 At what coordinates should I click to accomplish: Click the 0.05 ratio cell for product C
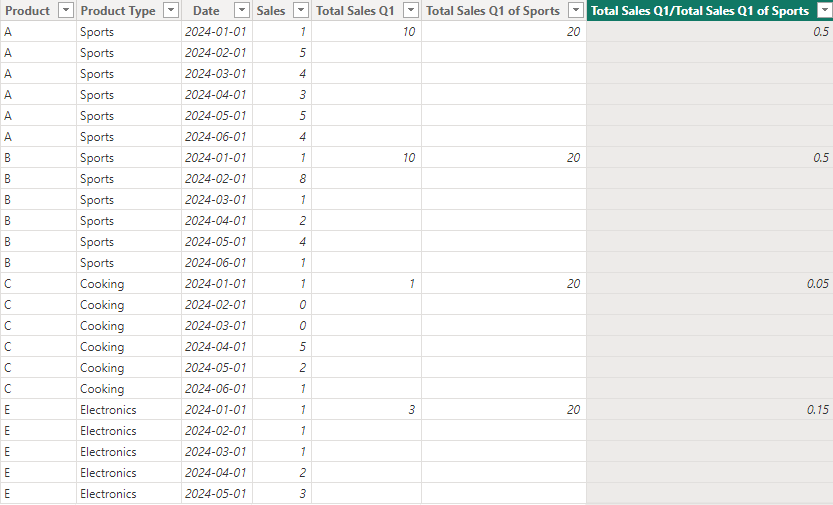(710, 284)
